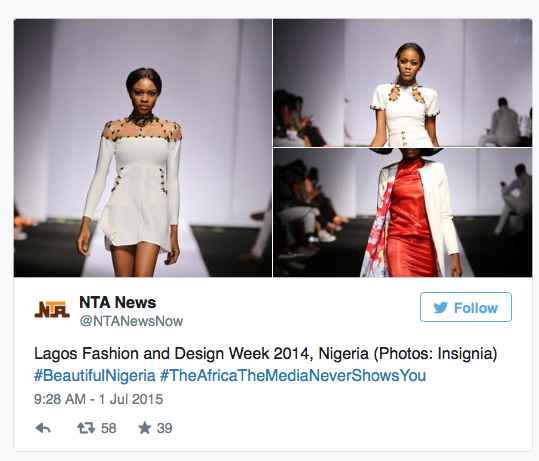This screenshot has width=539, height=461.
Task: Open the red dress with white coat photo
Action: tap(403, 213)
